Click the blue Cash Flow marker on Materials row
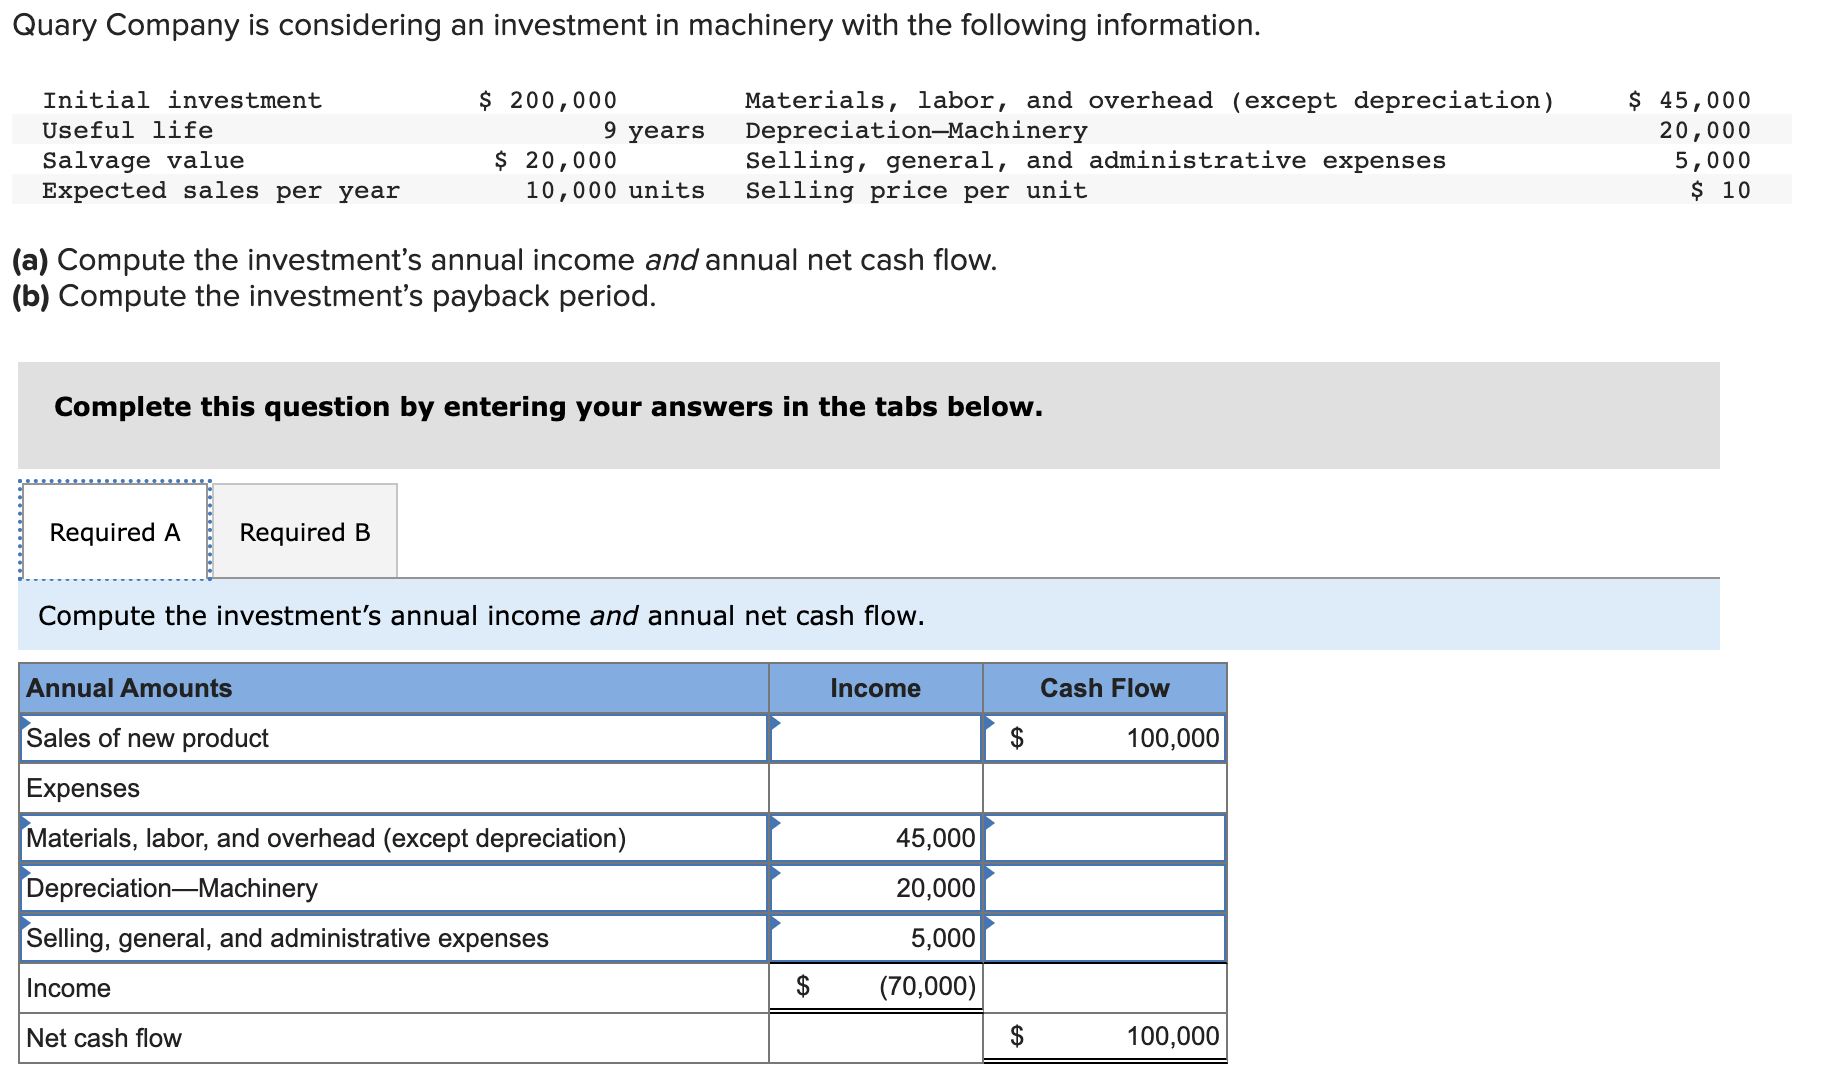This screenshot has height=1078, width=1832. coord(991,822)
